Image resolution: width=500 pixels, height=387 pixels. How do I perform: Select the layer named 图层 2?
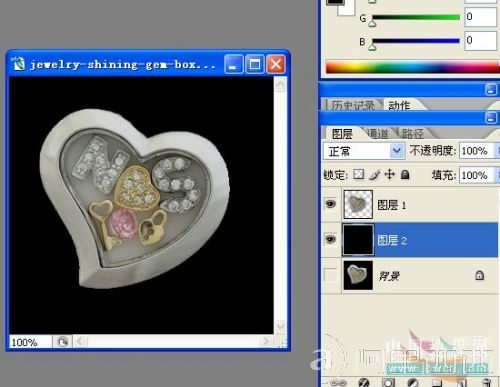point(392,240)
